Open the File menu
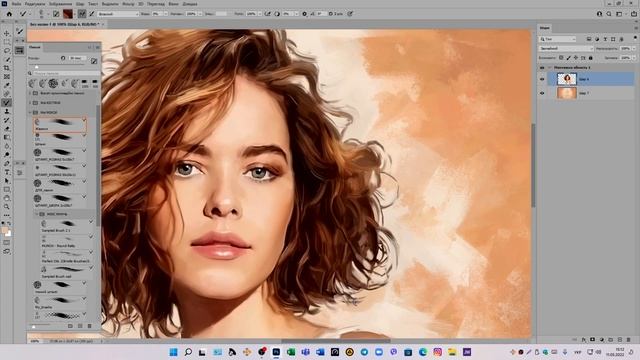This screenshot has width=640, height=360. point(16,4)
